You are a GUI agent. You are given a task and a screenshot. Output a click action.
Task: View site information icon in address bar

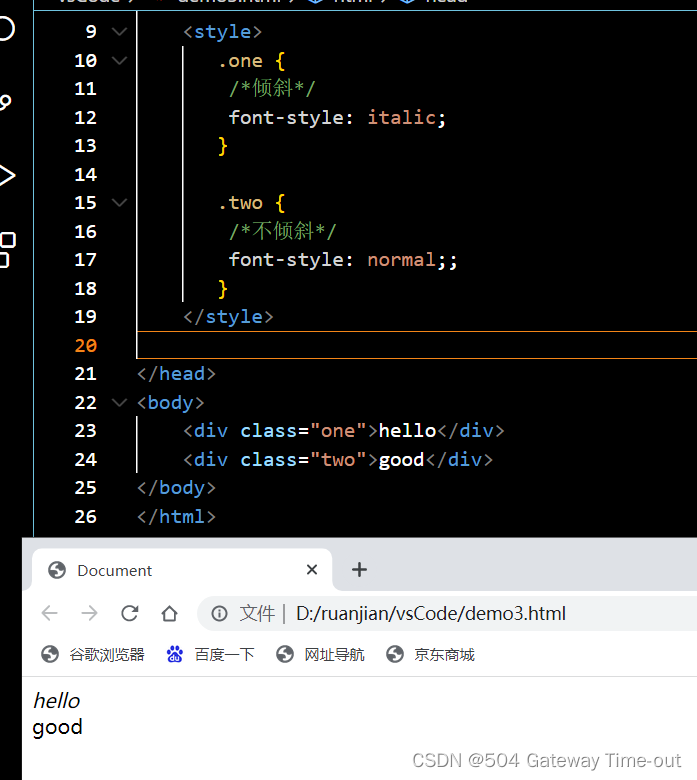tap(219, 614)
